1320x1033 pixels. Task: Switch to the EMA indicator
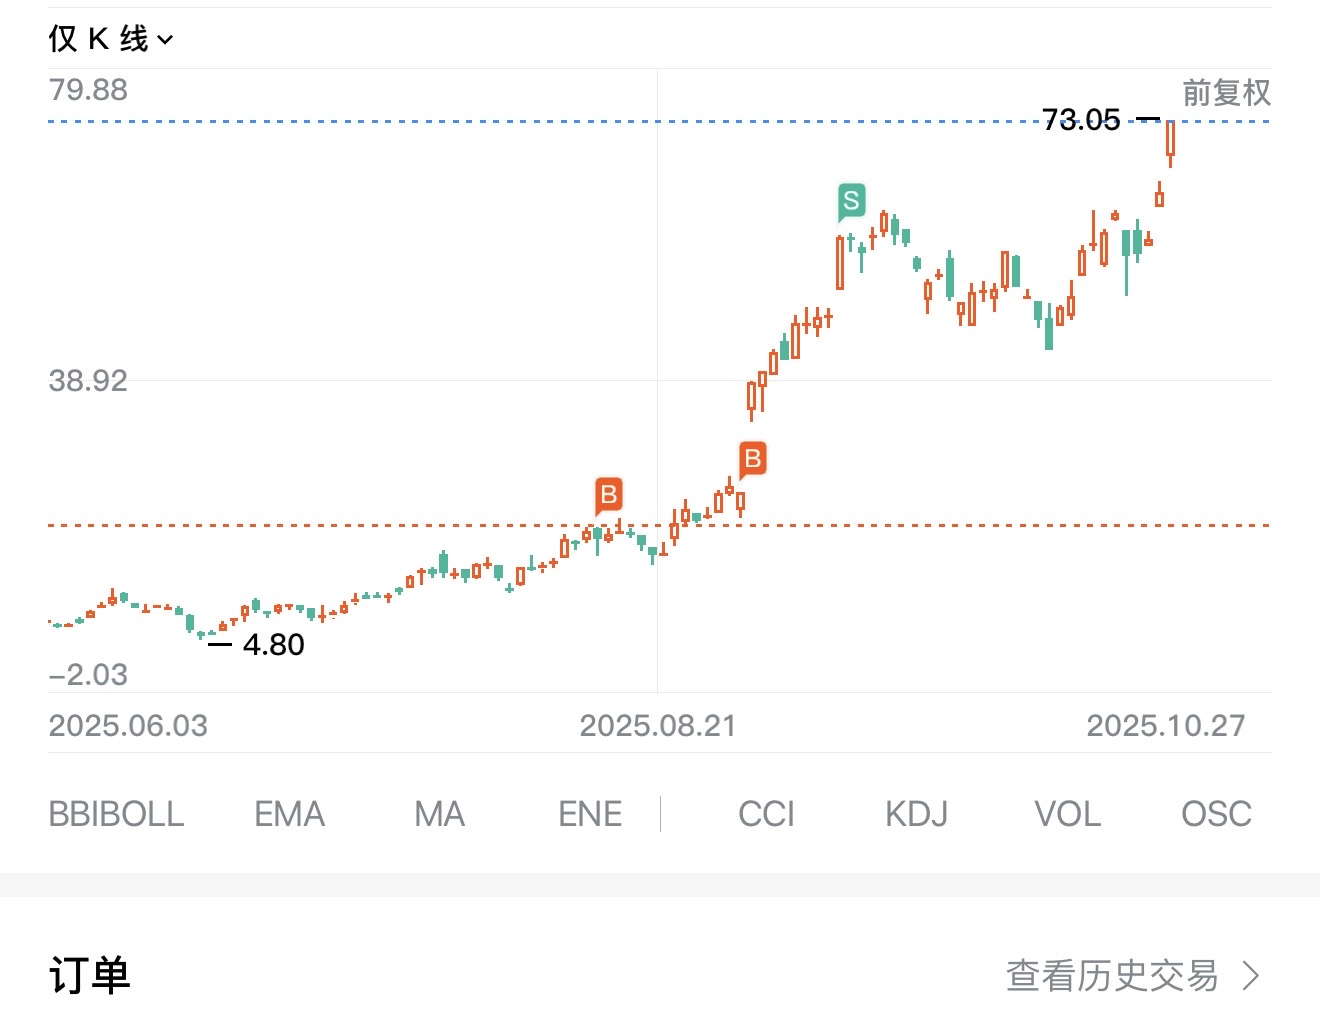[x=289, y=814]
